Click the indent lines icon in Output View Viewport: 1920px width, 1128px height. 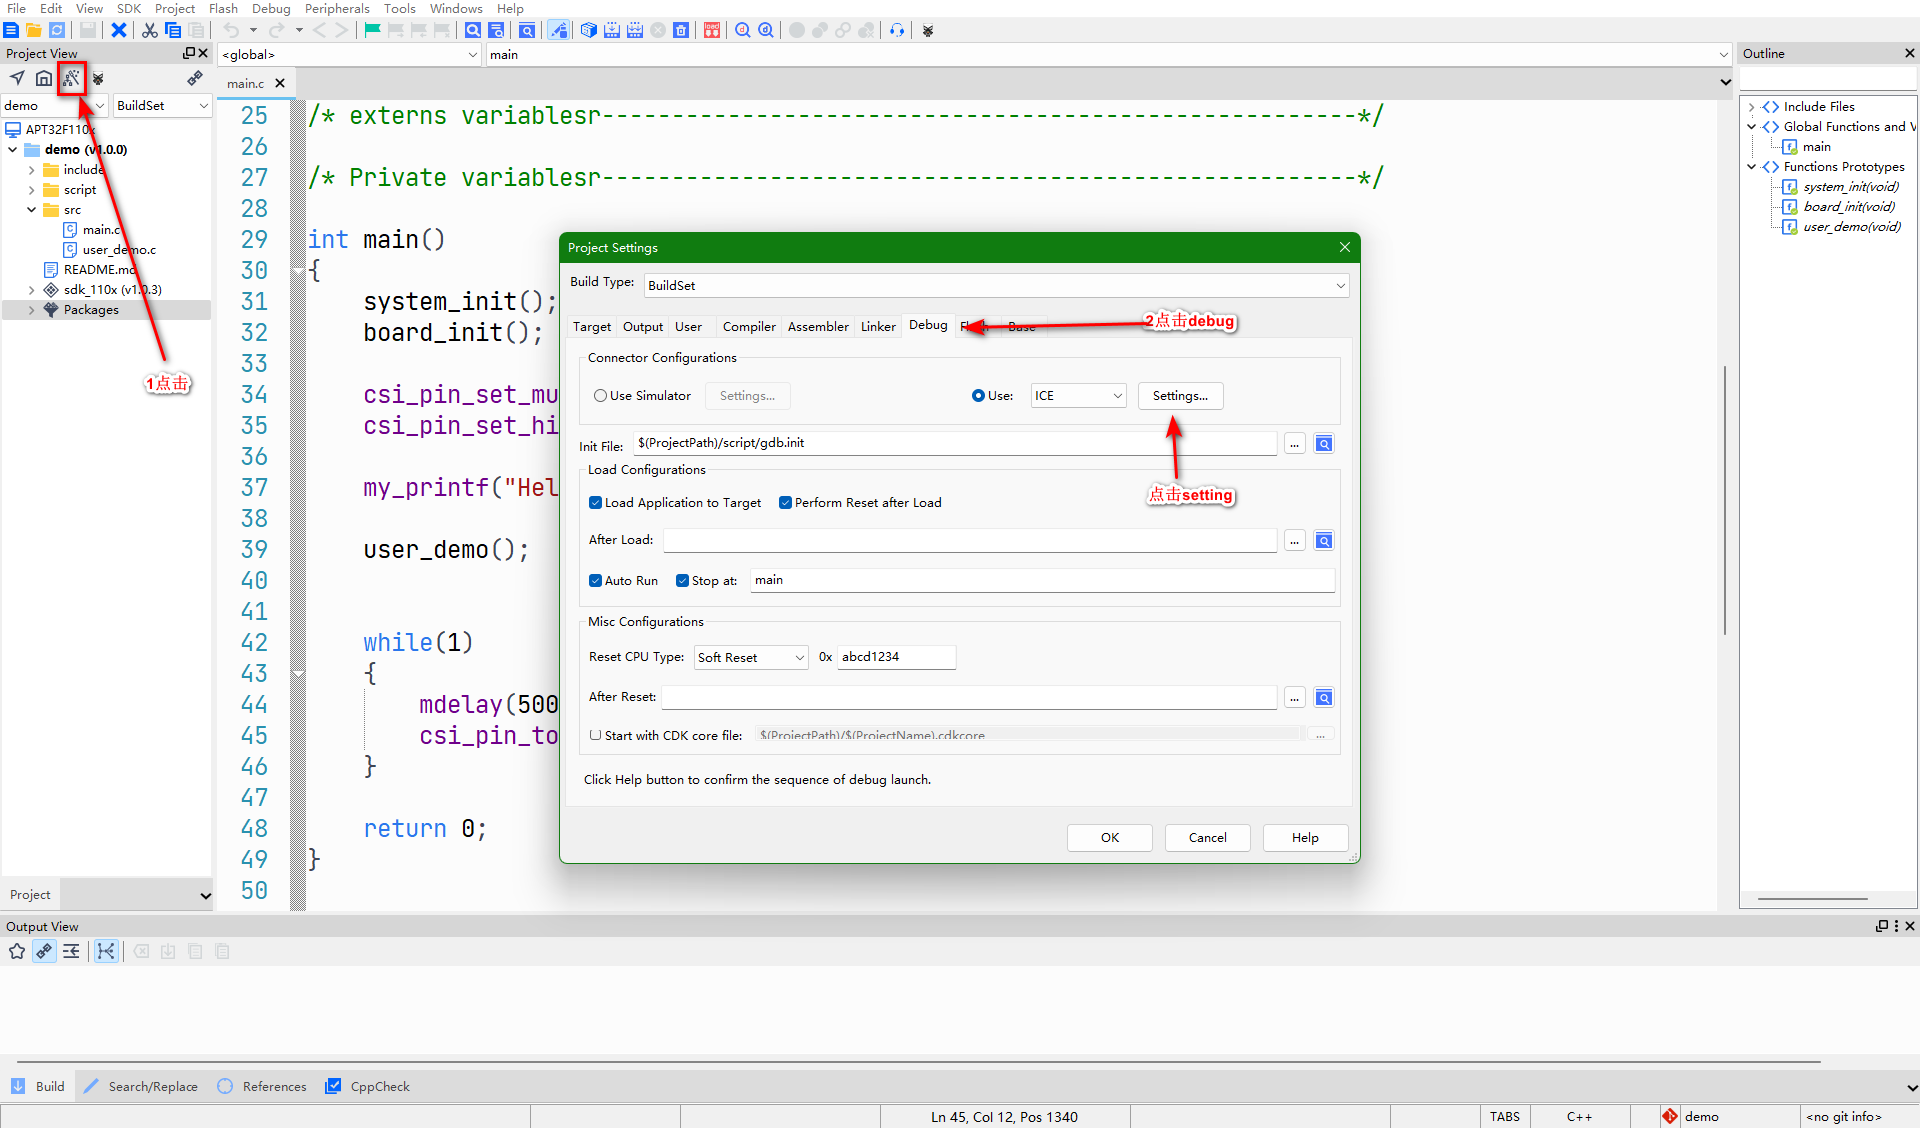(x=71, y=951)
